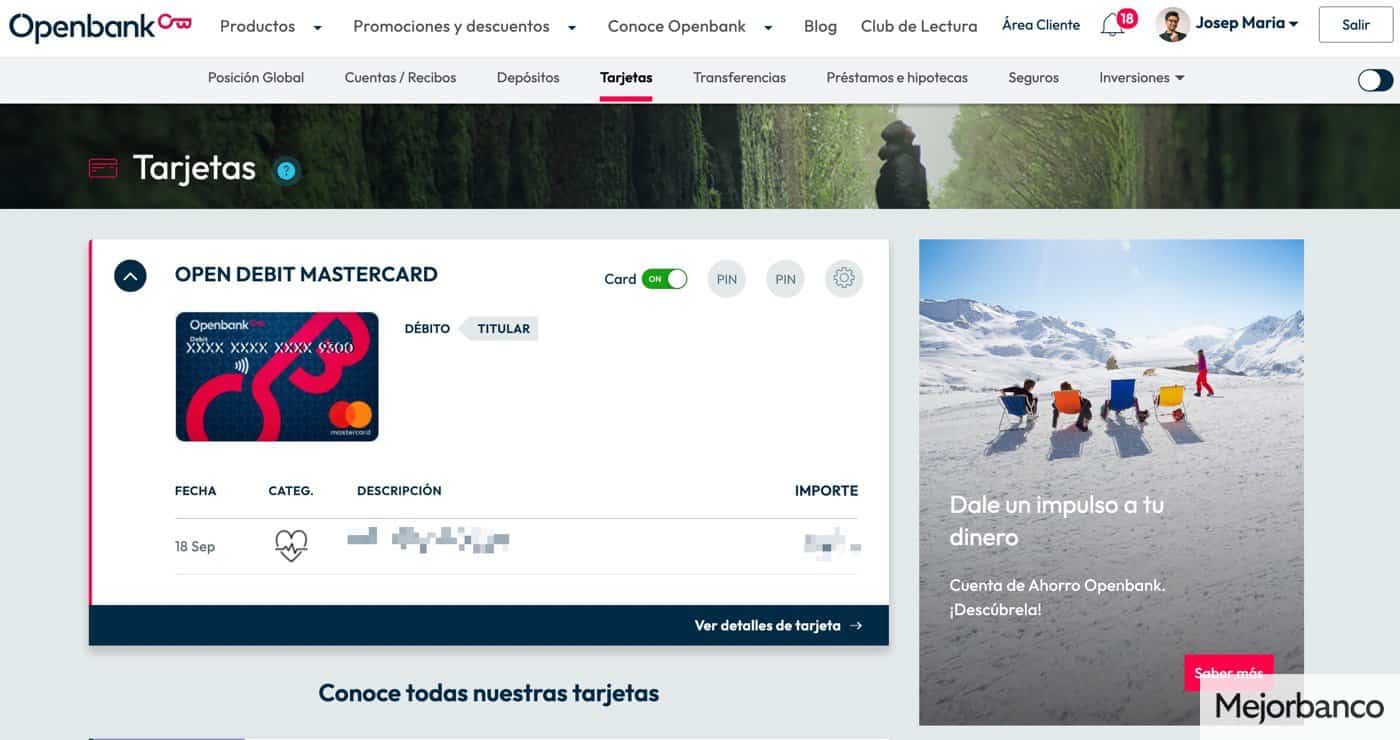This screenshot has height=740, width=1400.
Task: Click the DÉBITO label
Action: tap(427, 329)
